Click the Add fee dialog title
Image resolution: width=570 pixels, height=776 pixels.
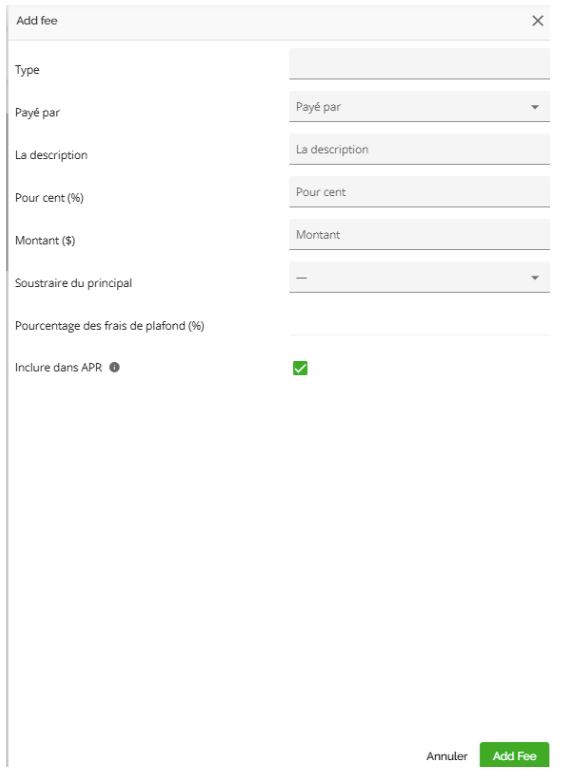(37, 21)
